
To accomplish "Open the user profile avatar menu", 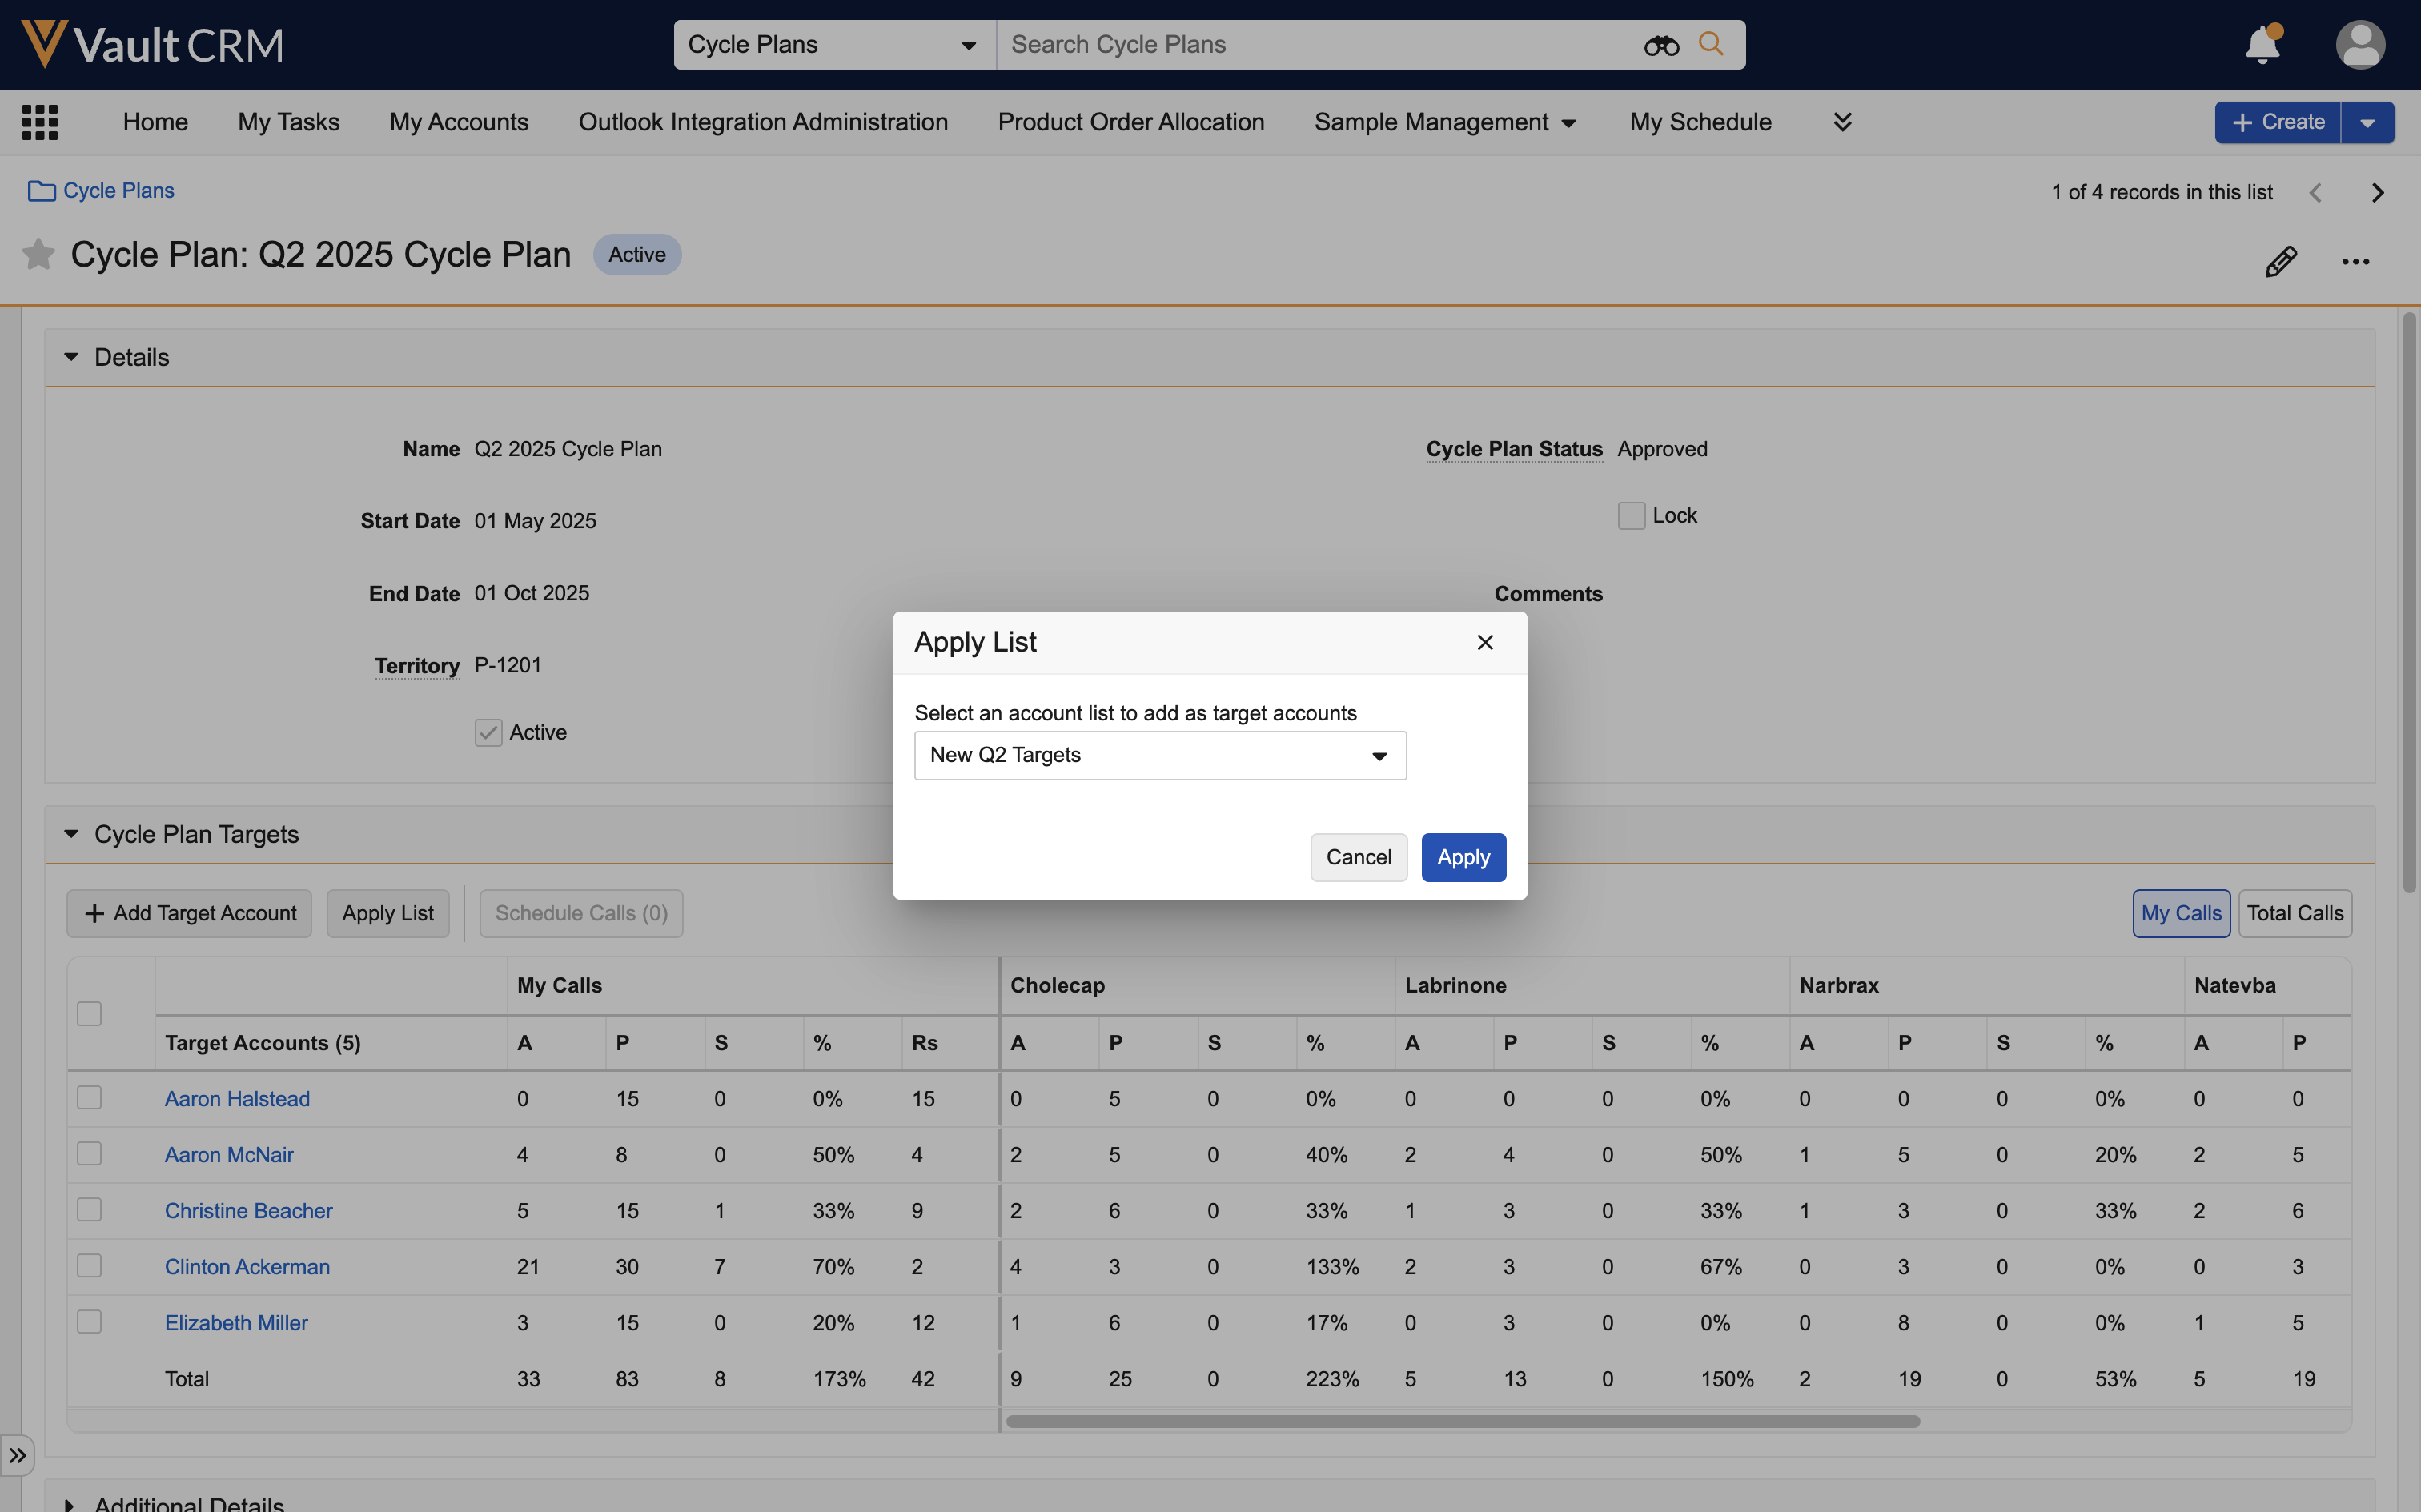I will pos(2360,45).
